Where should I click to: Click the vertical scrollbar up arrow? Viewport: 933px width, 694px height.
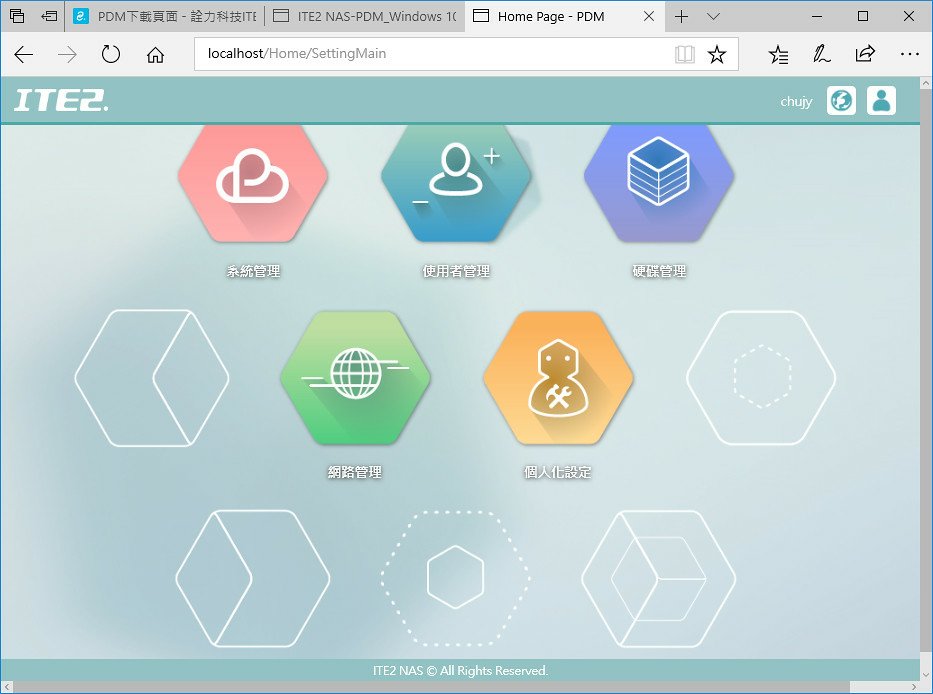tap(926, 84)
